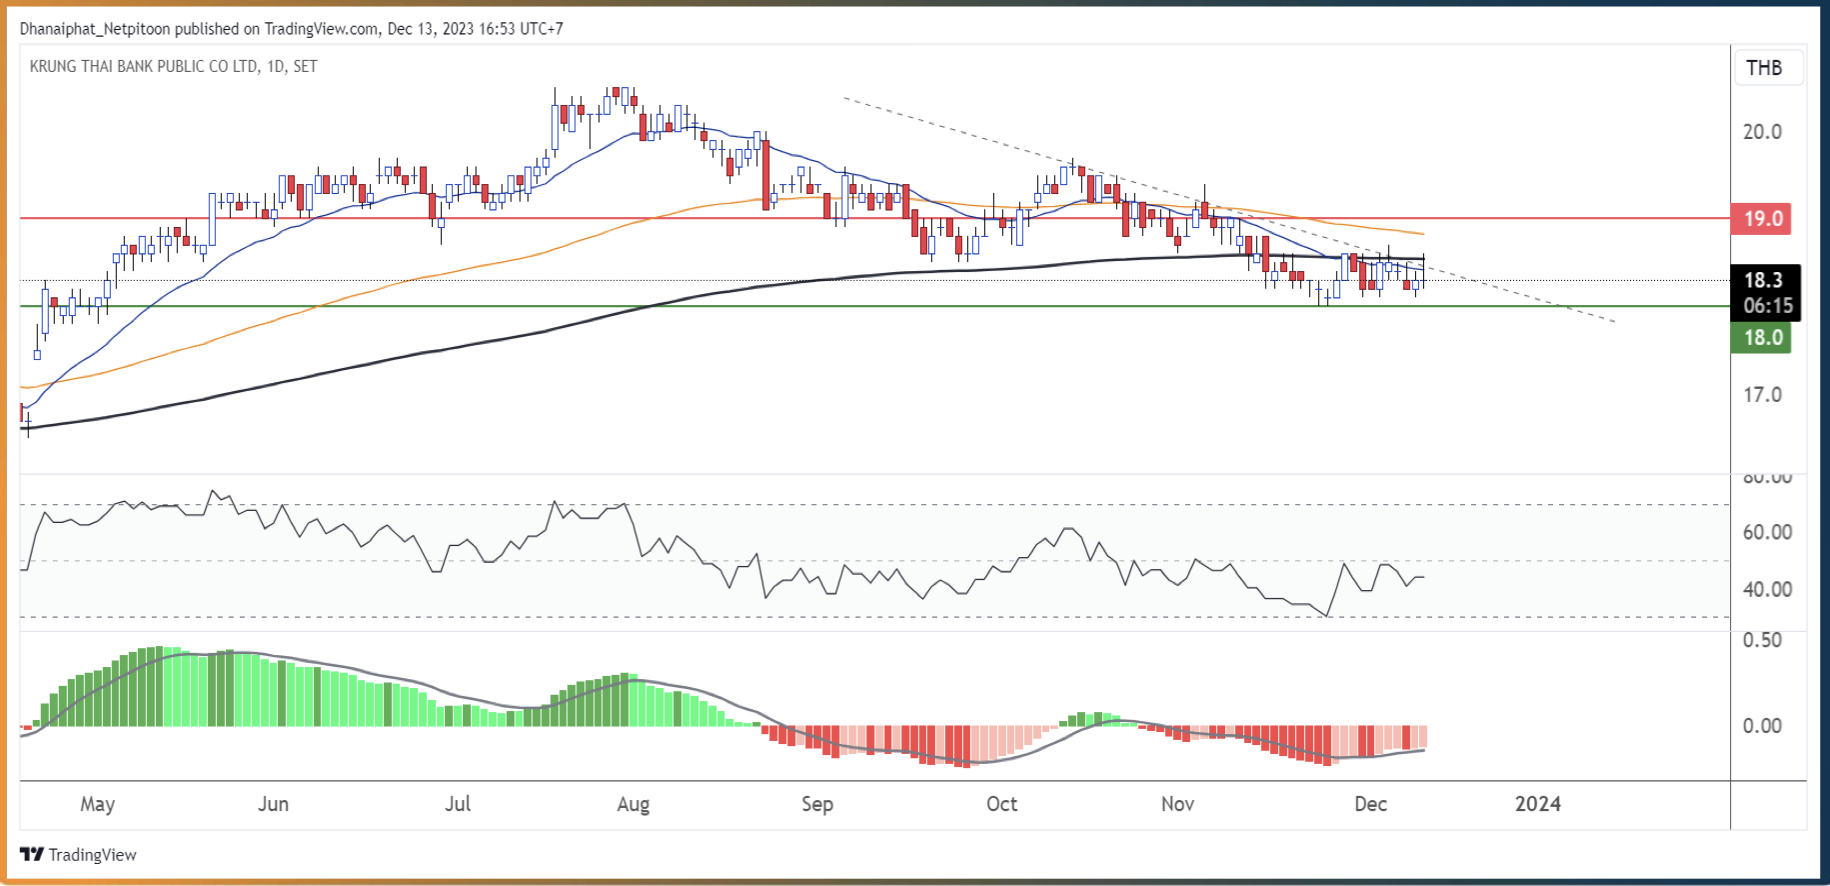Click the green 18.0 price label

click(x=1761, y=337)
